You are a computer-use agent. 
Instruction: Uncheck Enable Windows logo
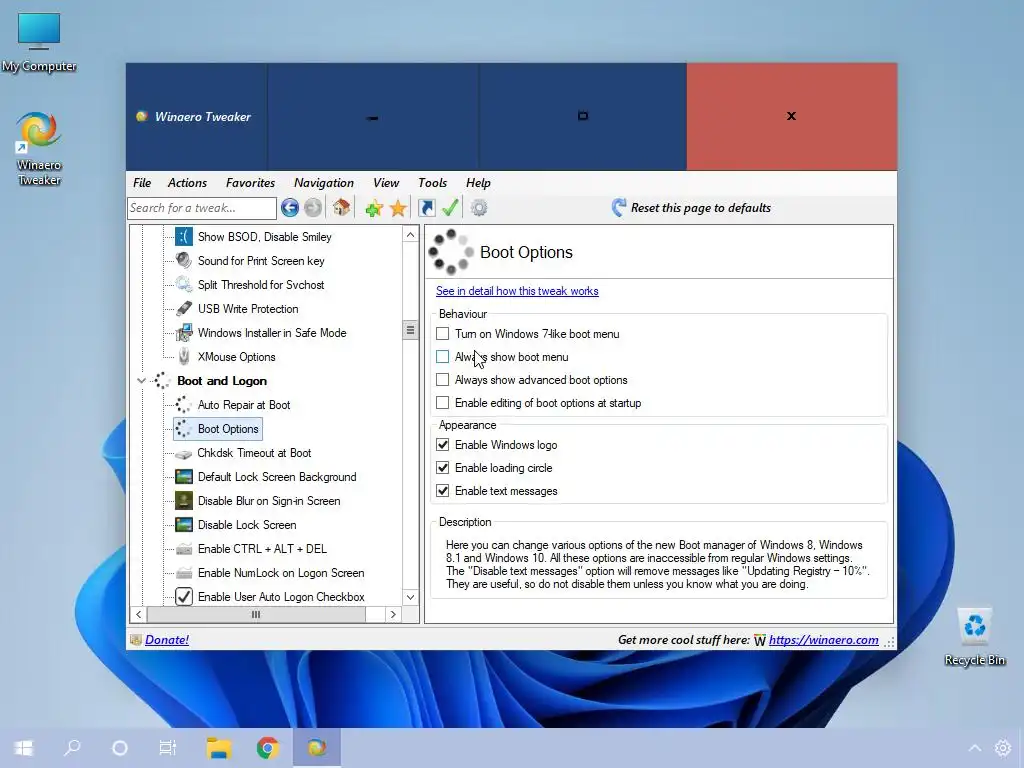(x=443, y=445)
